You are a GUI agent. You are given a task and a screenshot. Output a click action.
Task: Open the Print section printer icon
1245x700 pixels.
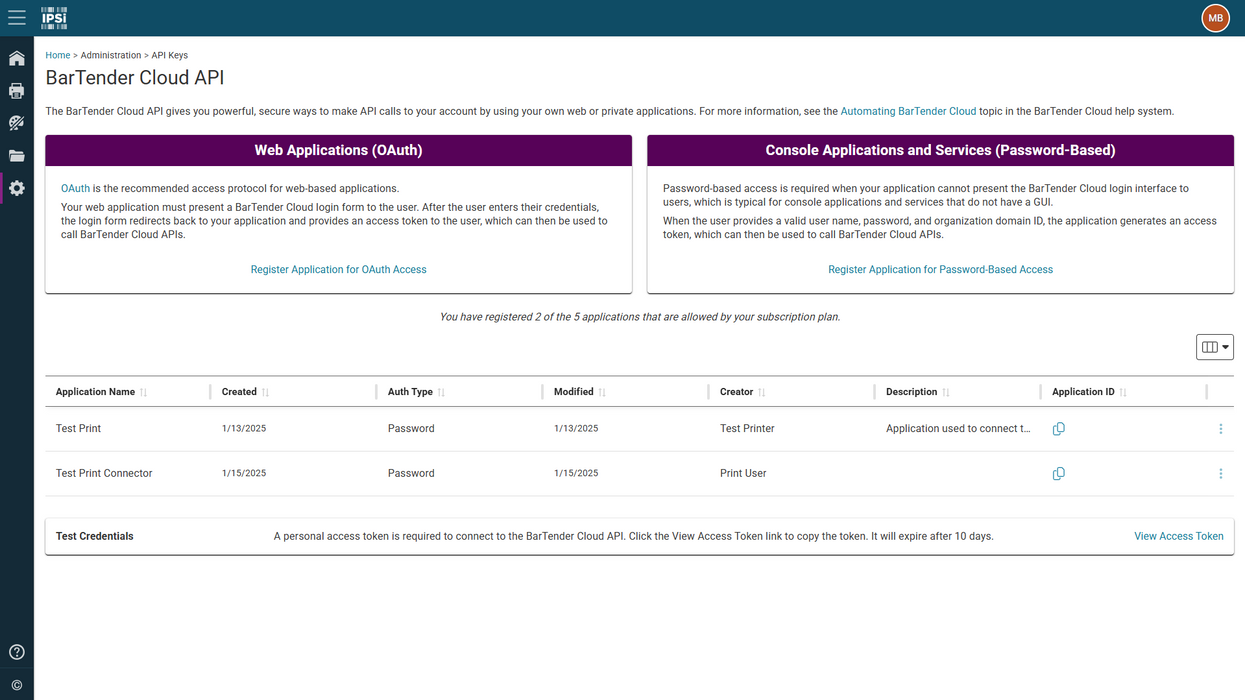[17, 91]
